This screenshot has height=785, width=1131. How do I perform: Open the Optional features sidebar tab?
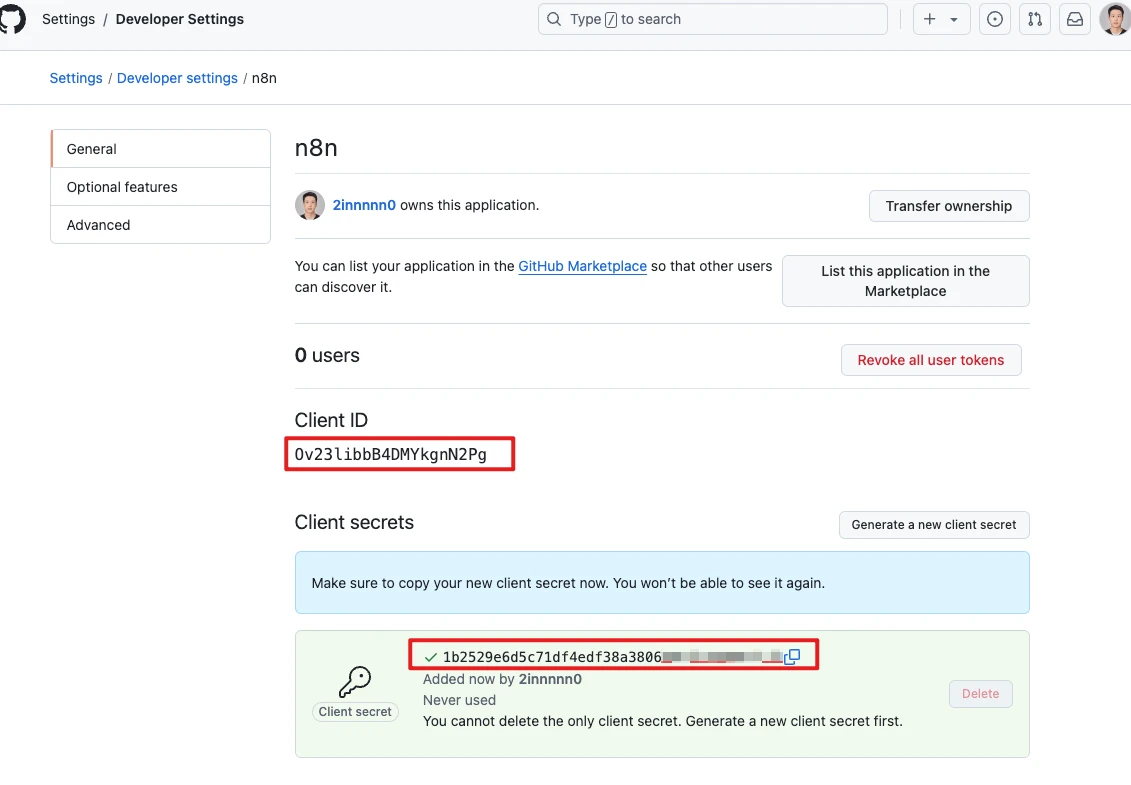coord(160,187)
